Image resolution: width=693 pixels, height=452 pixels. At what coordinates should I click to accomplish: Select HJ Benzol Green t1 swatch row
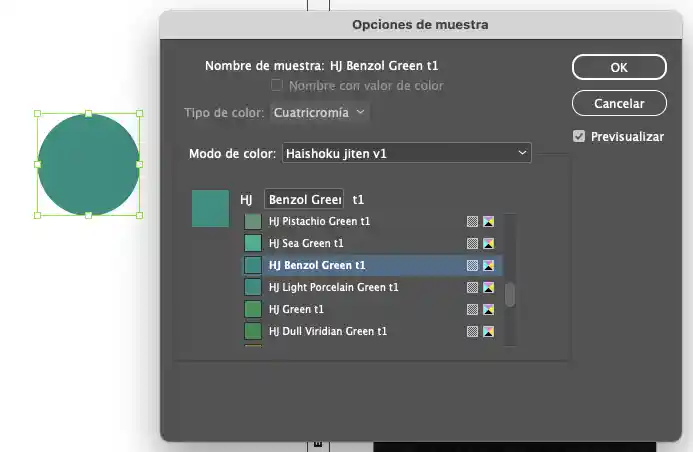[x=373, y=265]
